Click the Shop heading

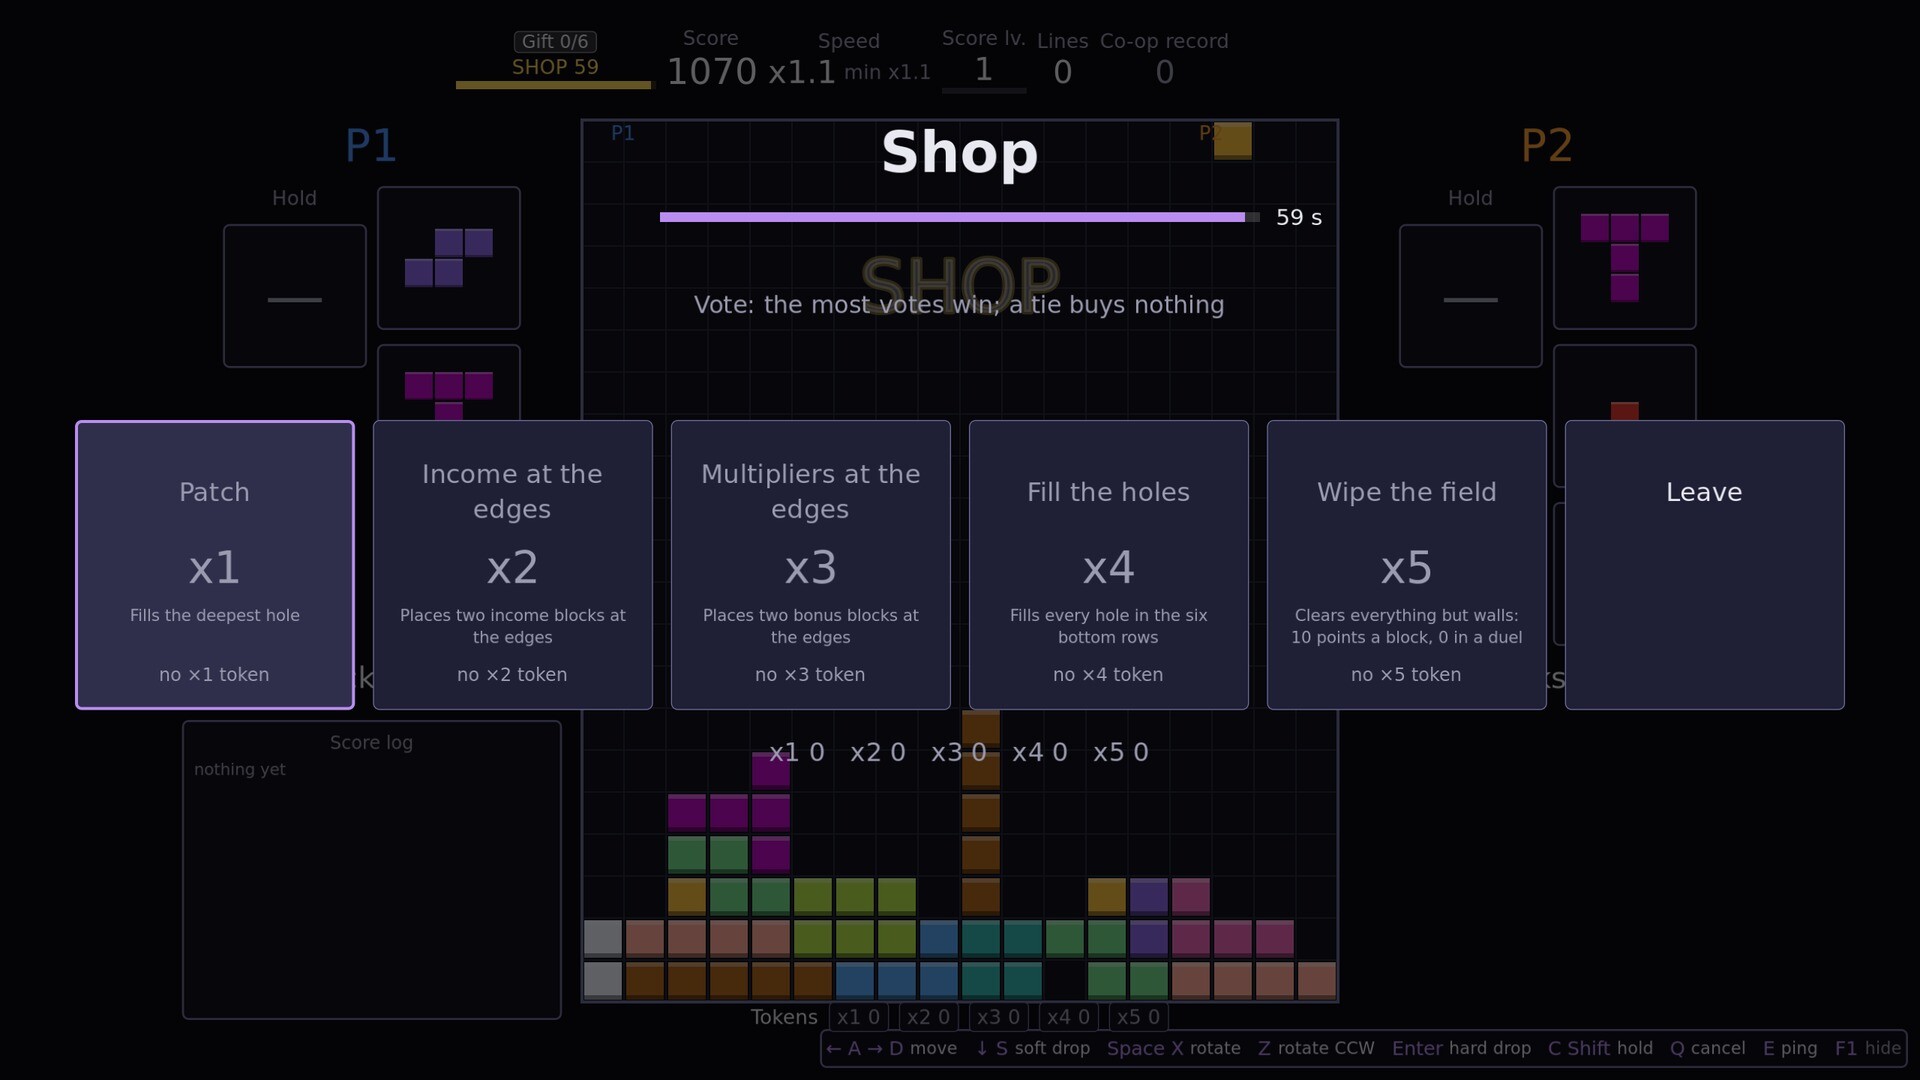tap(959, 152)
